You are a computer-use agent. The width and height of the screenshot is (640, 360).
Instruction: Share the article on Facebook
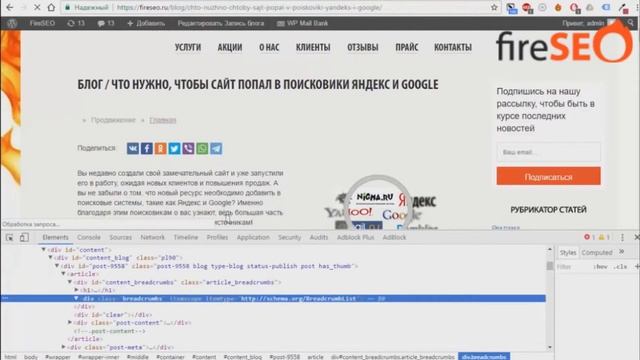147,148
